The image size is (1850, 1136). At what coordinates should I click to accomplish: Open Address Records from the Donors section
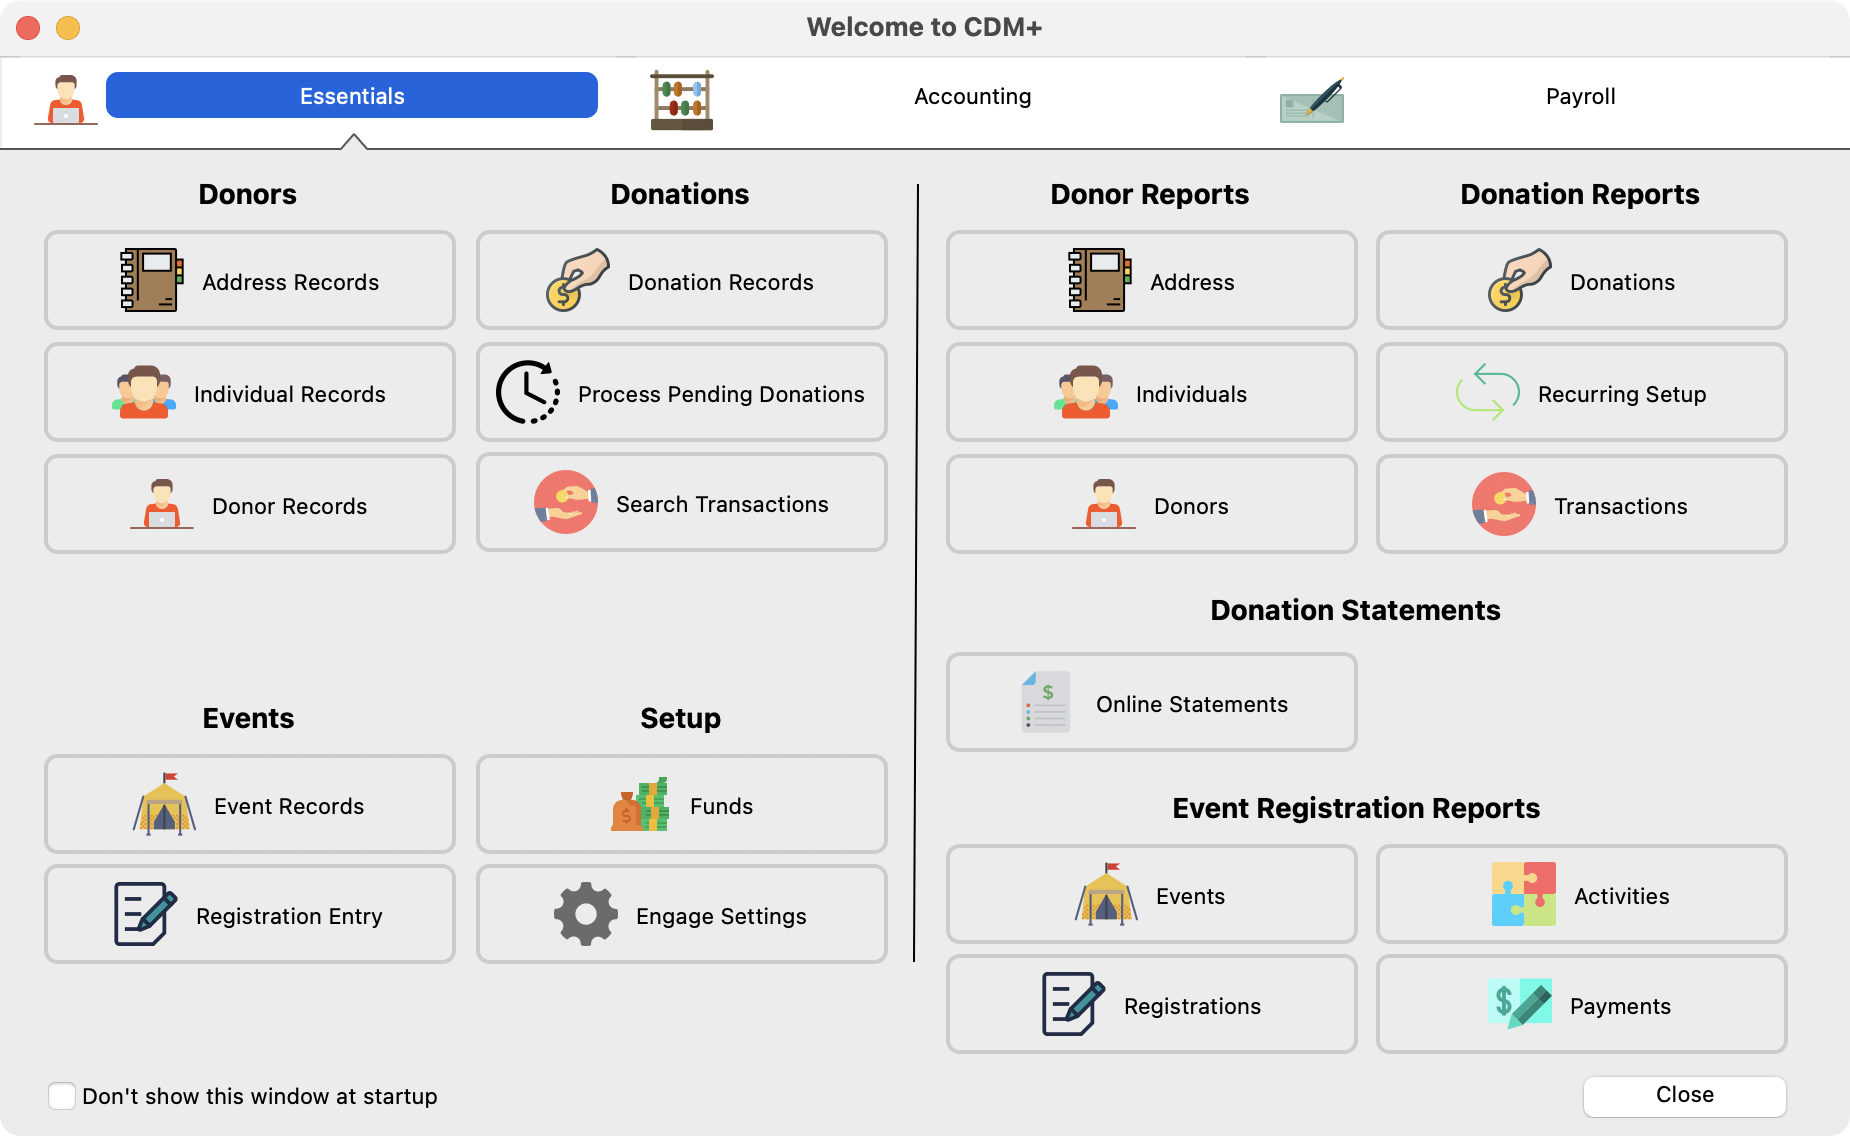pyautogui.click(x=249, y=281)
